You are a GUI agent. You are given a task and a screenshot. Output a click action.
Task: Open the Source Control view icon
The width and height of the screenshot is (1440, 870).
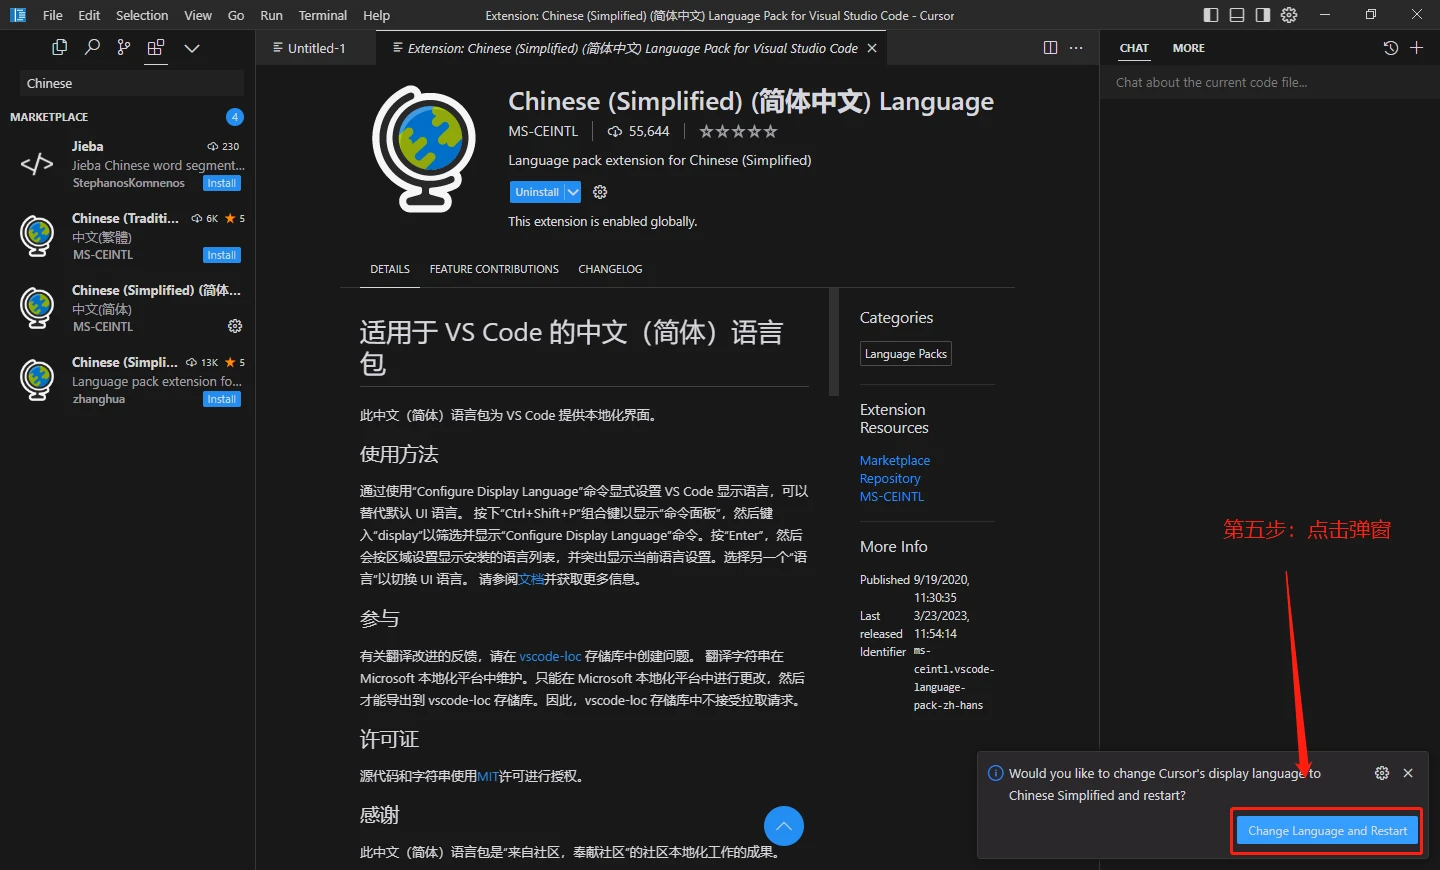(123, 47)
